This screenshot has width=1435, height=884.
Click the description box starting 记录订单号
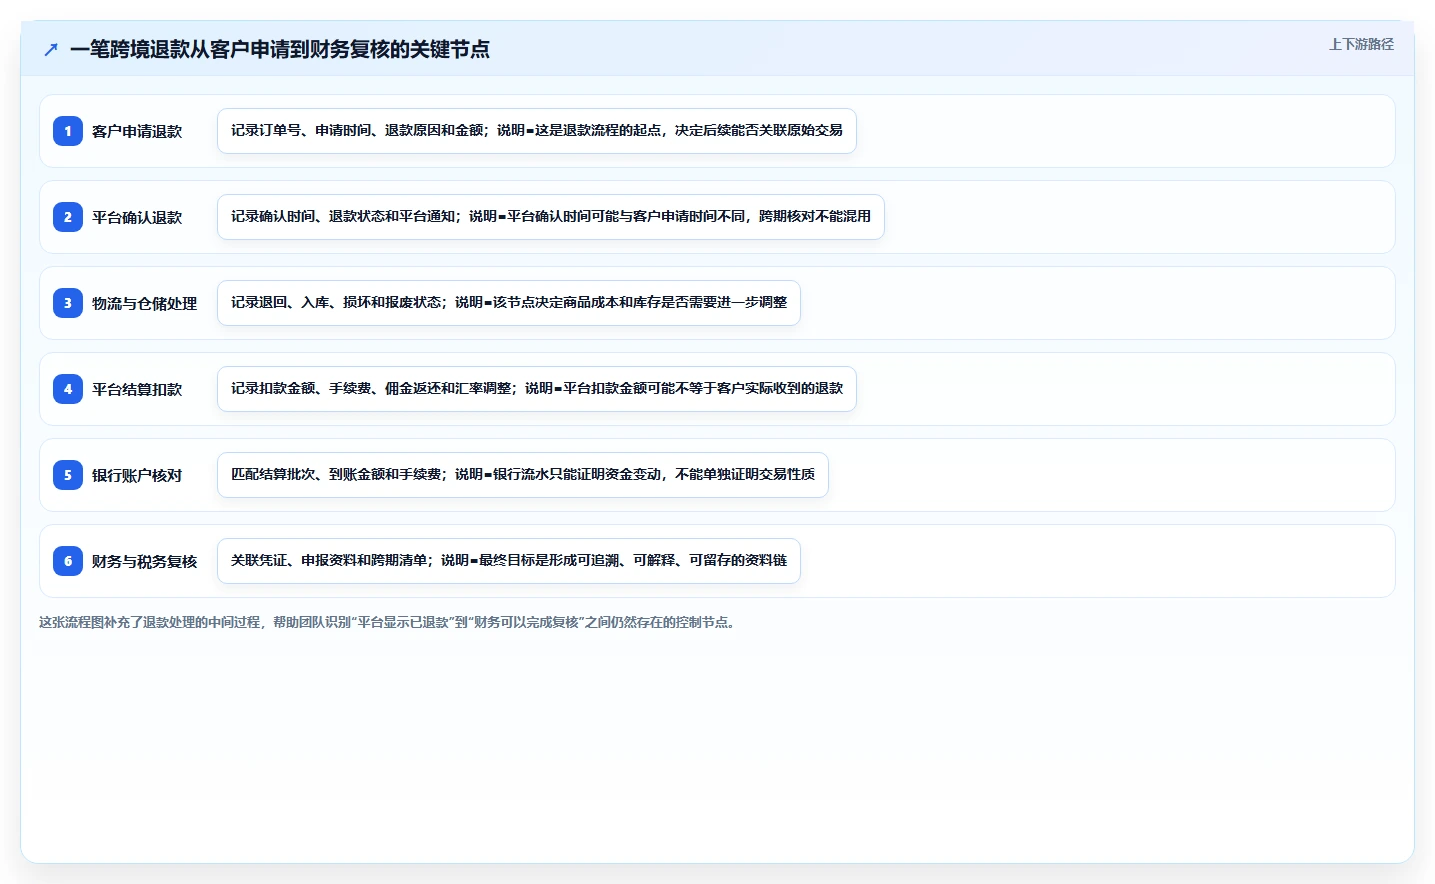(537, 131)
